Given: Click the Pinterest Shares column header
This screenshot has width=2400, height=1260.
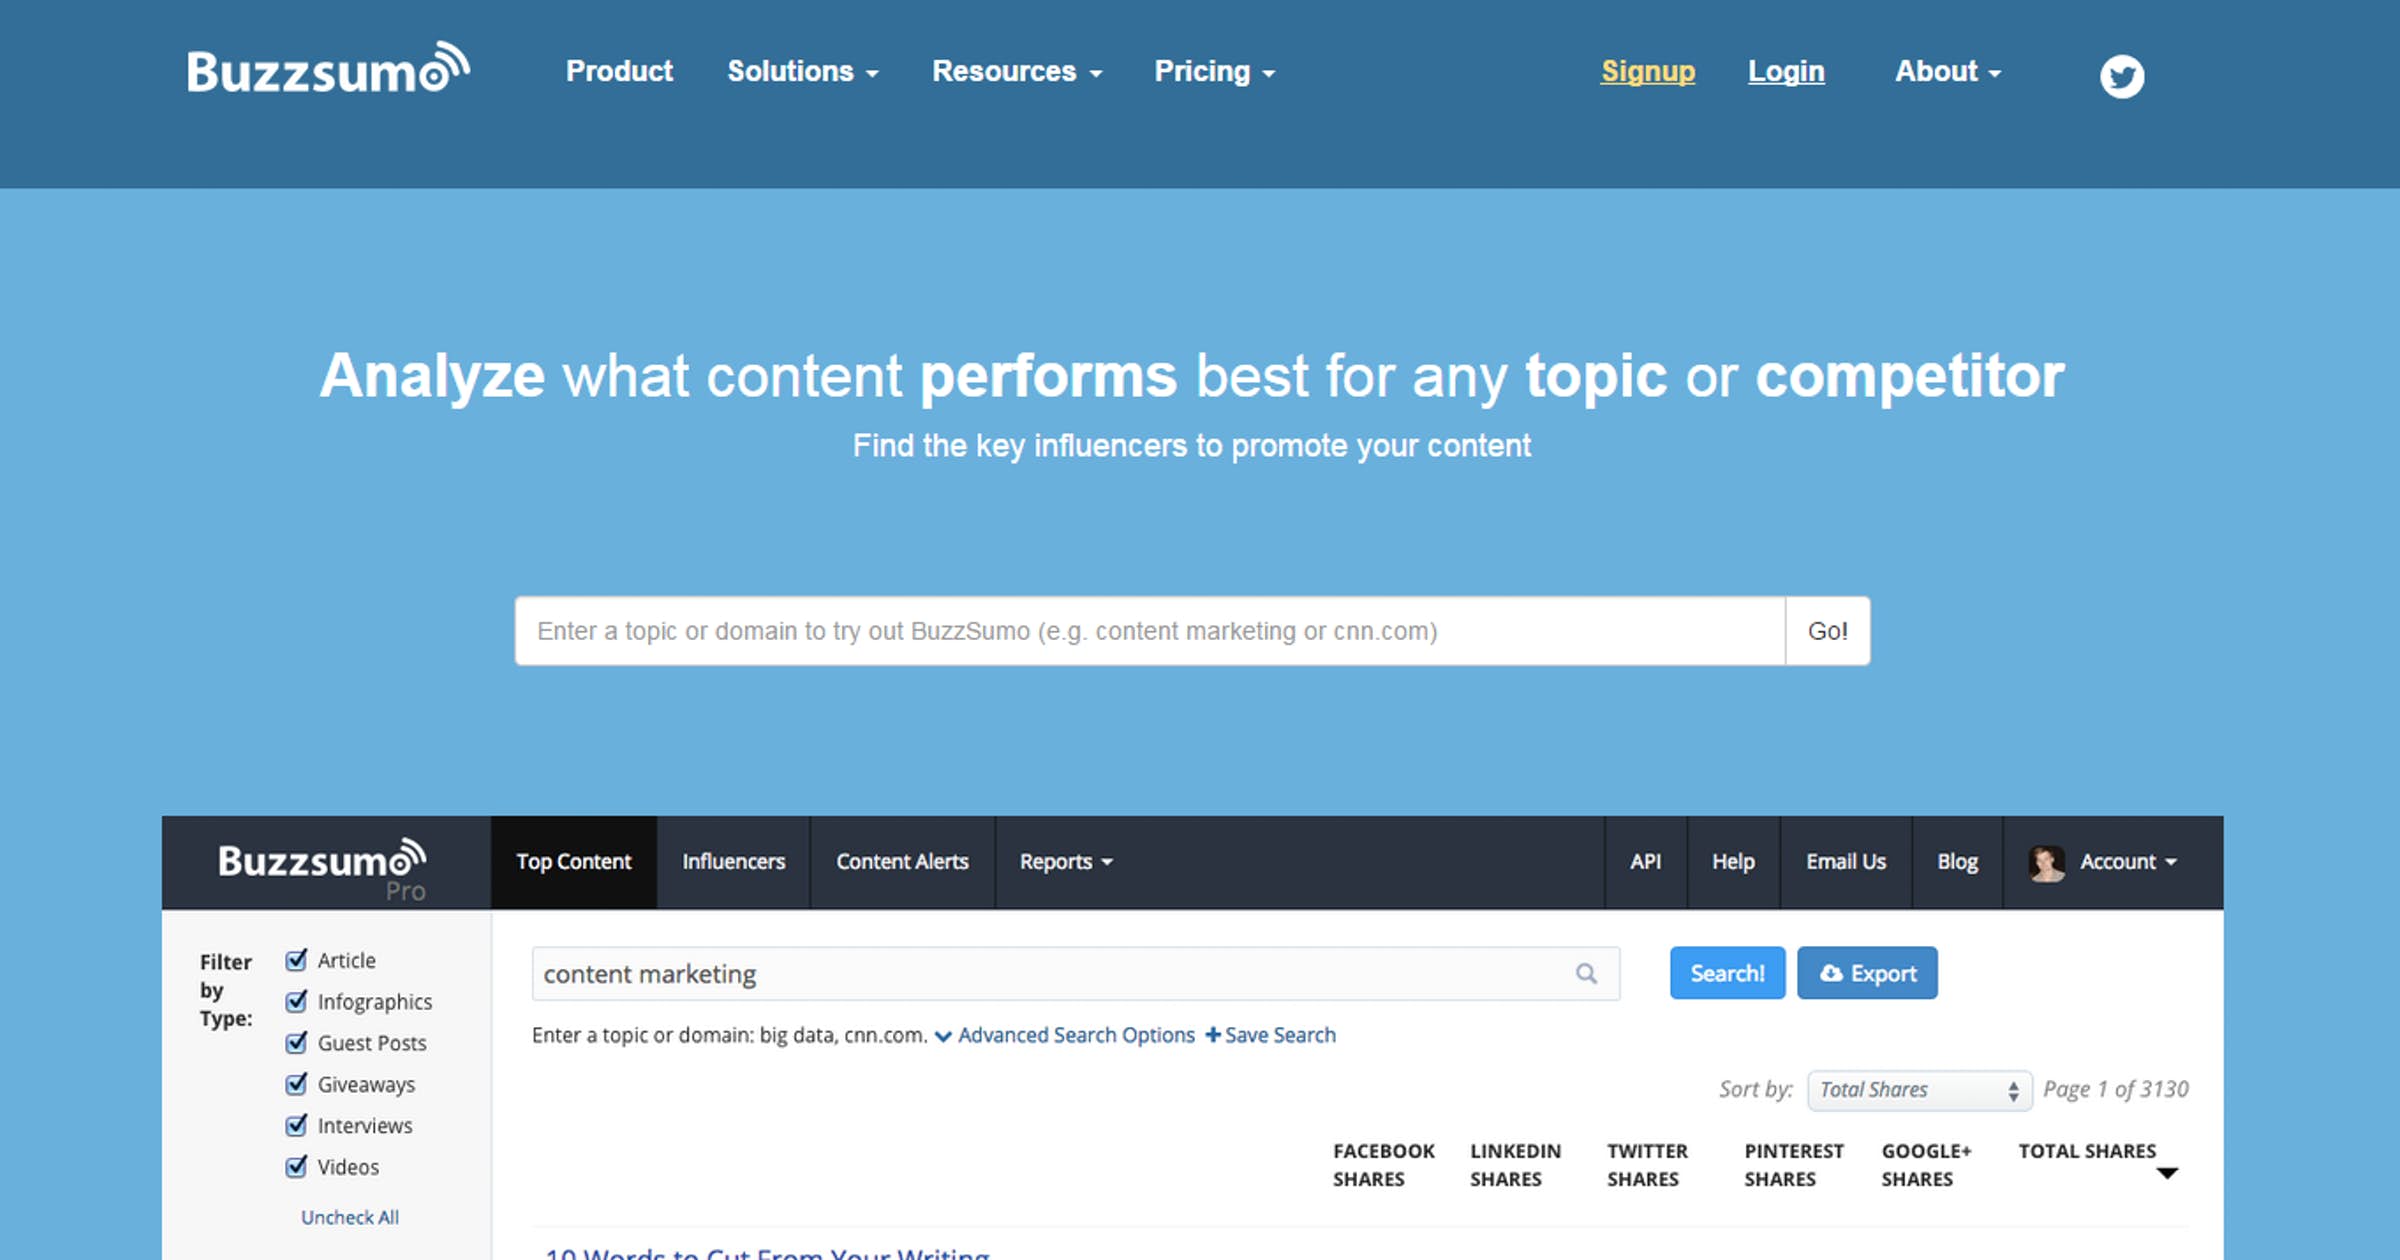Looking at the screenshot, I should [x=1794, y=1165].
